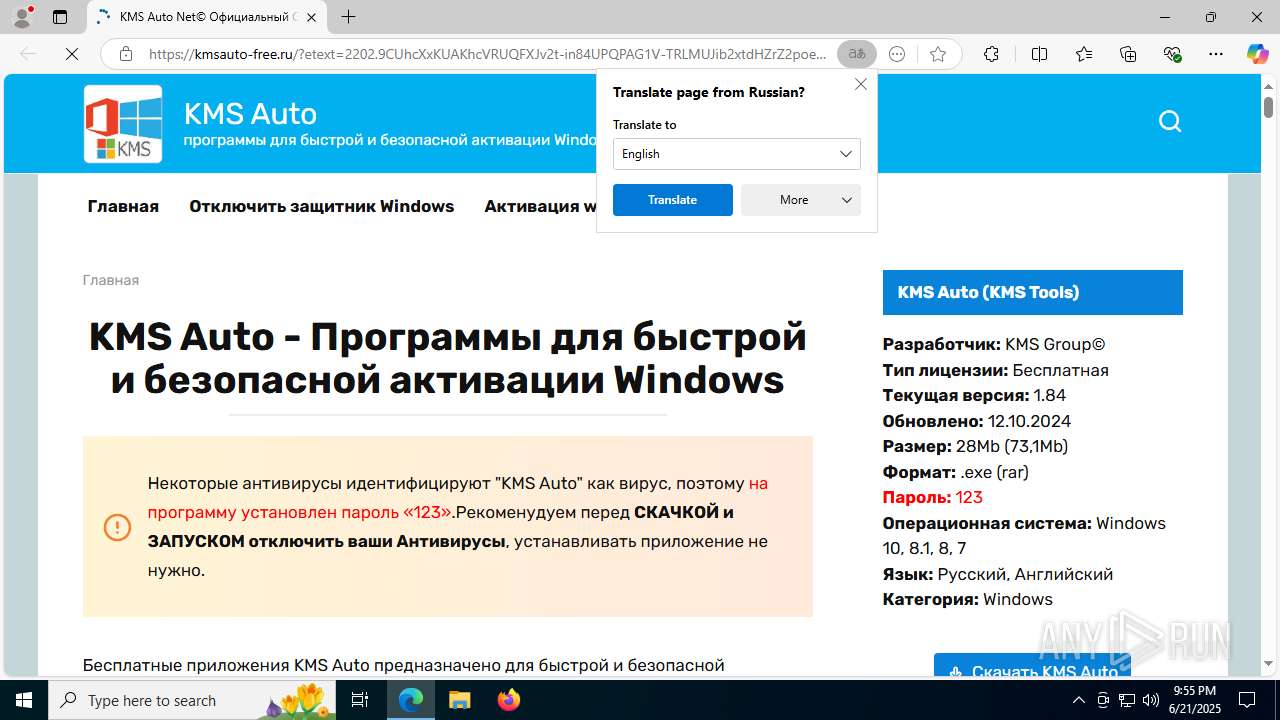Click the Главная breadcrumb link
Image resolution: width=1280 pixels, height=720 pixels.
point(110,280)
